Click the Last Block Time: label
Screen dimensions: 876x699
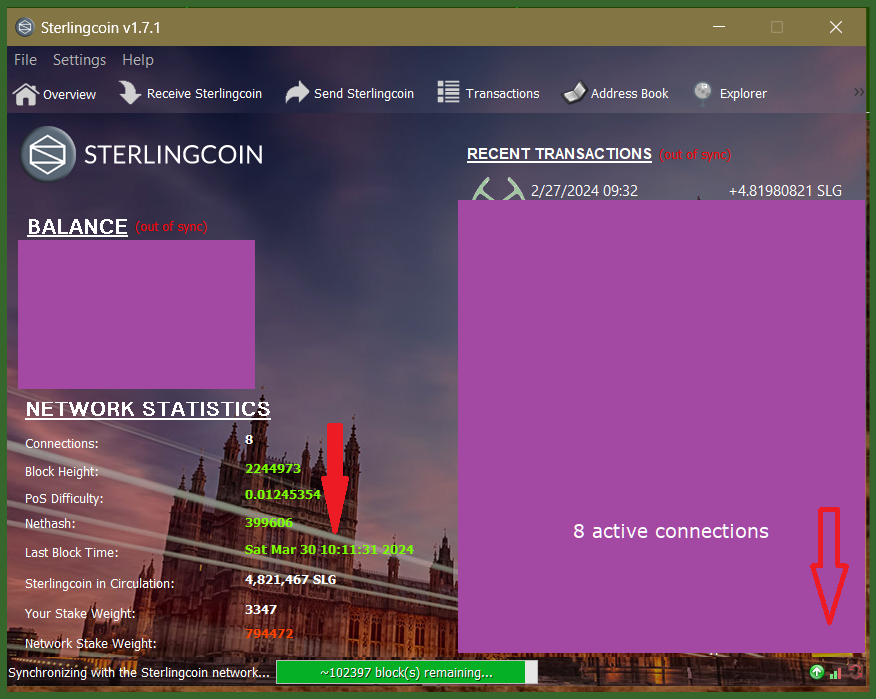(x=72, y=553)
